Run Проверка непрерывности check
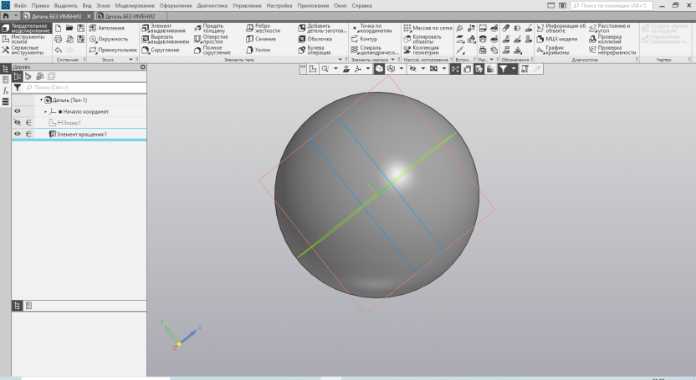 [x=612, y=50]
